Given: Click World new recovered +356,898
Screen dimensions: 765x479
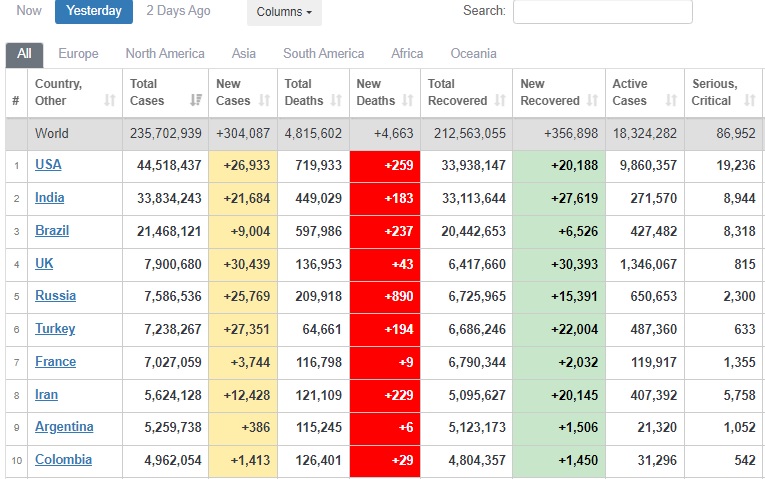Looking at the screenshot, I should [x=571, y=133].
